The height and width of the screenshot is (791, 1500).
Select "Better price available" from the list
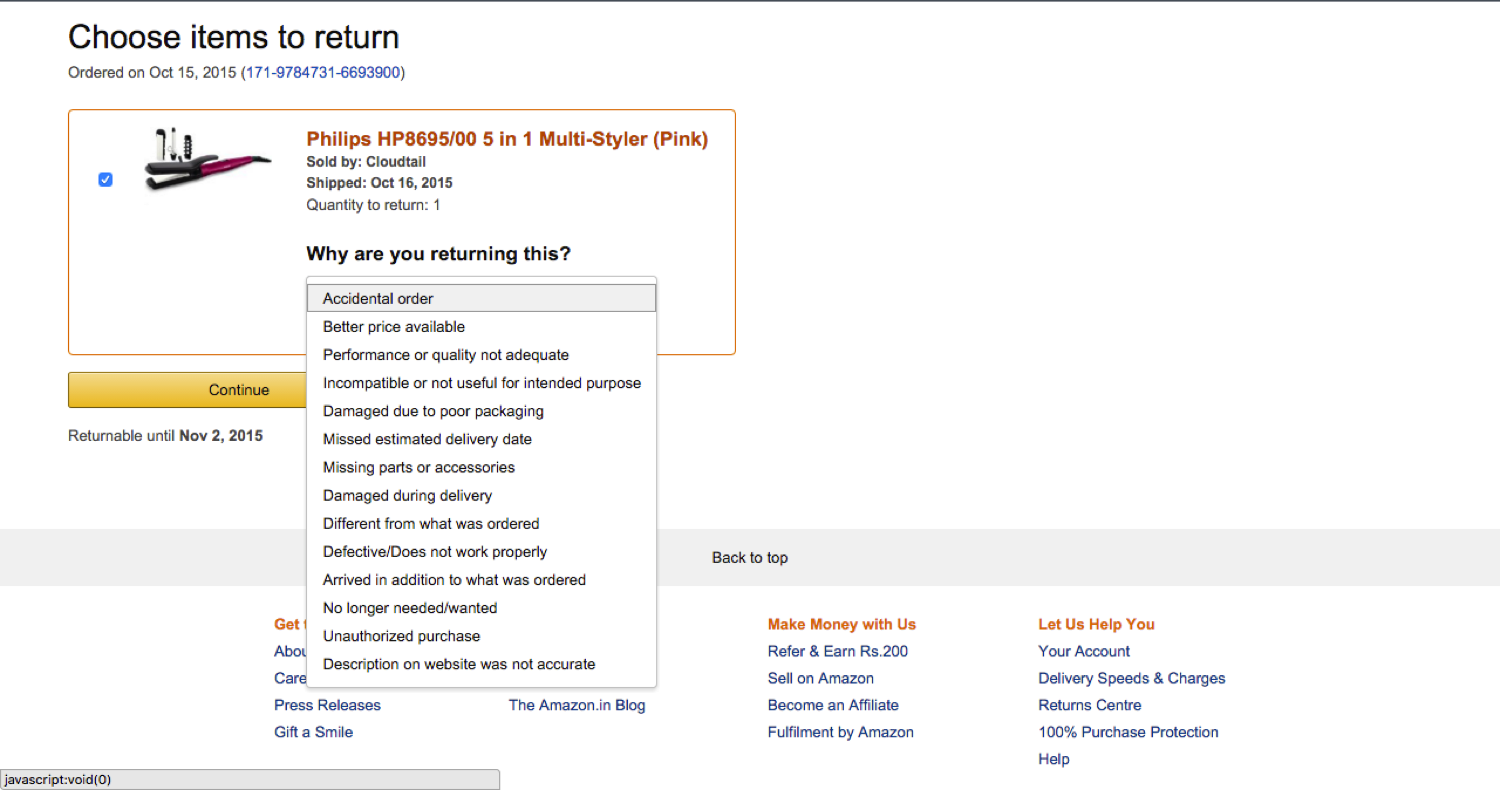pyautogui.click(x=394, y=327)
